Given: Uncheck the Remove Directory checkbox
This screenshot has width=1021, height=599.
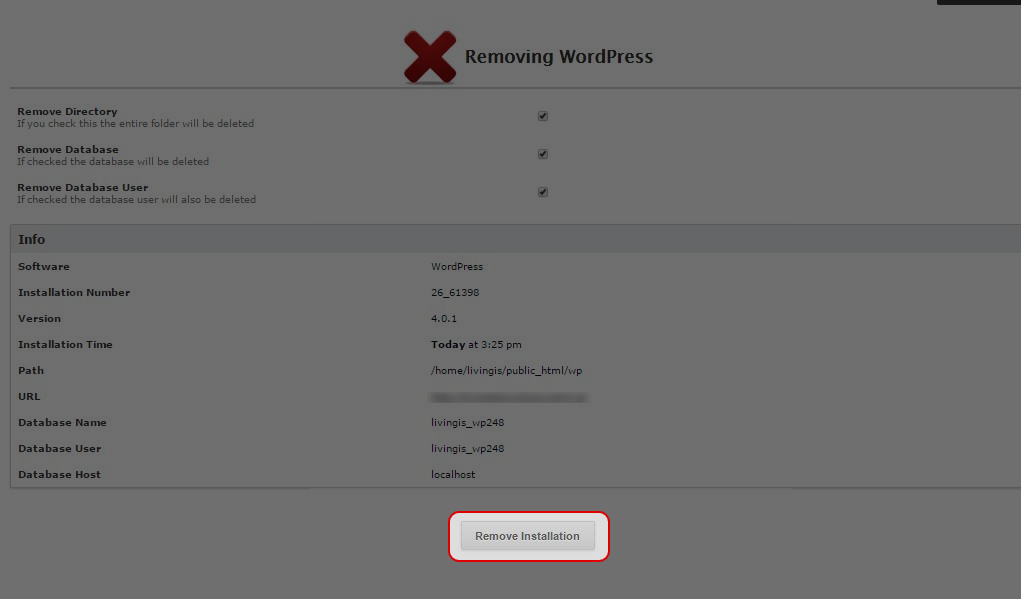Looking at the screenshot, I should point(543,115).
